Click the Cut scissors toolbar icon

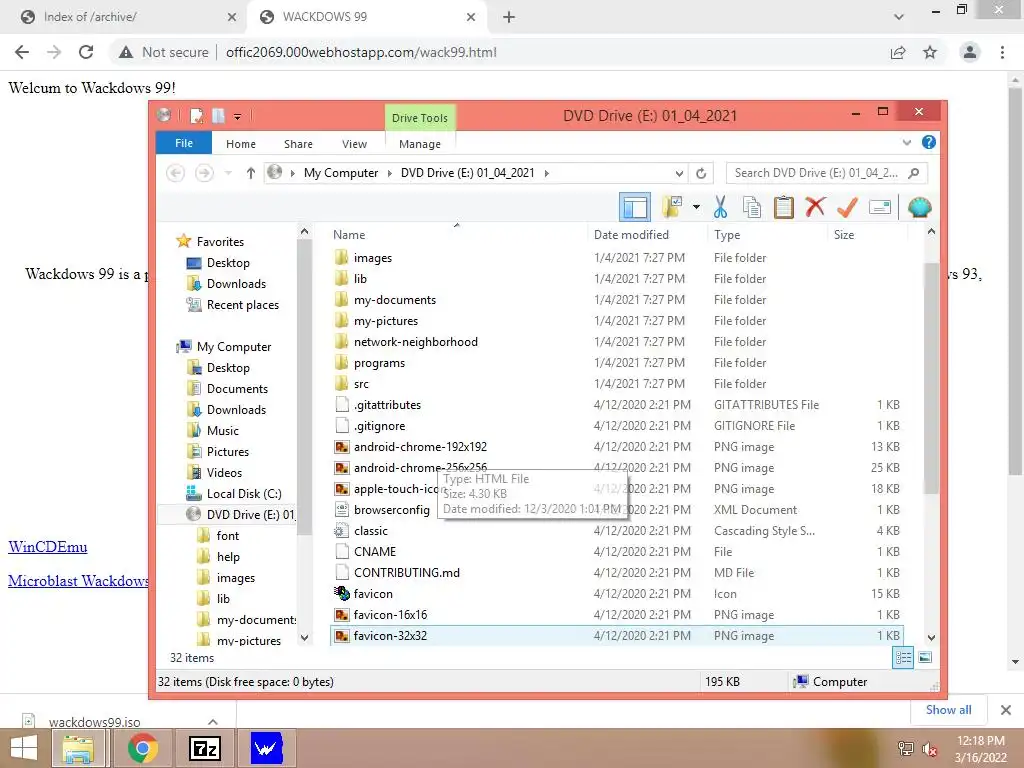(x=720, y=207)
